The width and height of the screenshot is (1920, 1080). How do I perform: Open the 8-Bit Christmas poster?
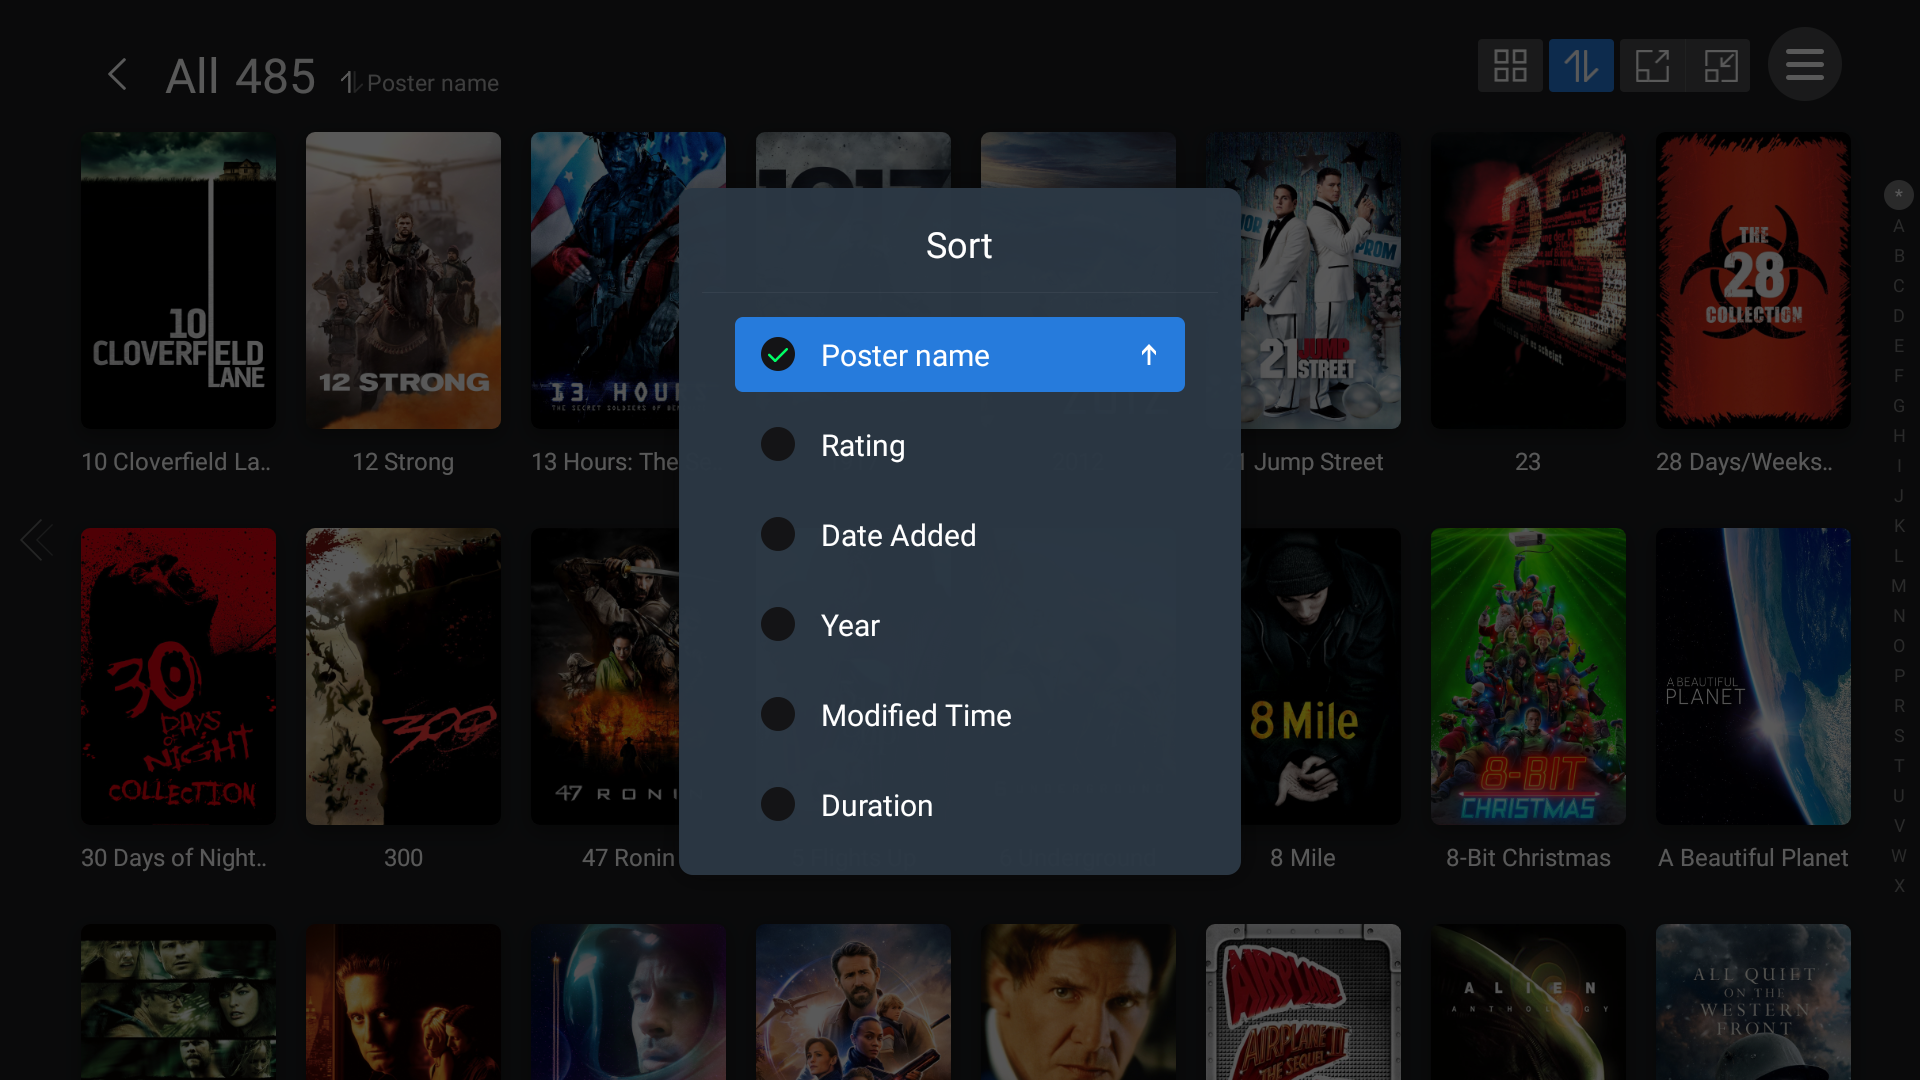(1528, 676)
